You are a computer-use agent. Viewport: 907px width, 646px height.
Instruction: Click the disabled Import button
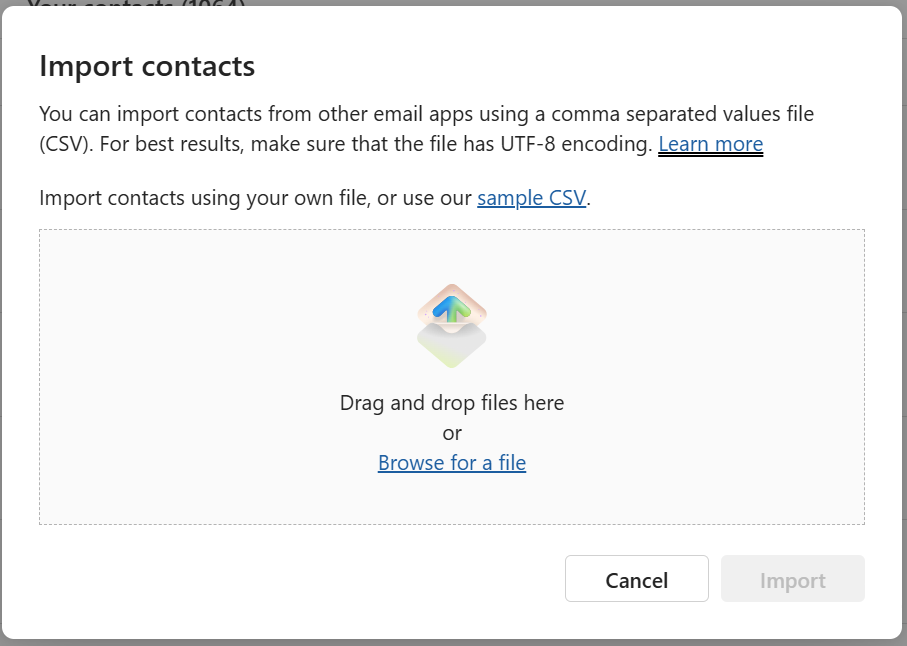click(792, 579)
